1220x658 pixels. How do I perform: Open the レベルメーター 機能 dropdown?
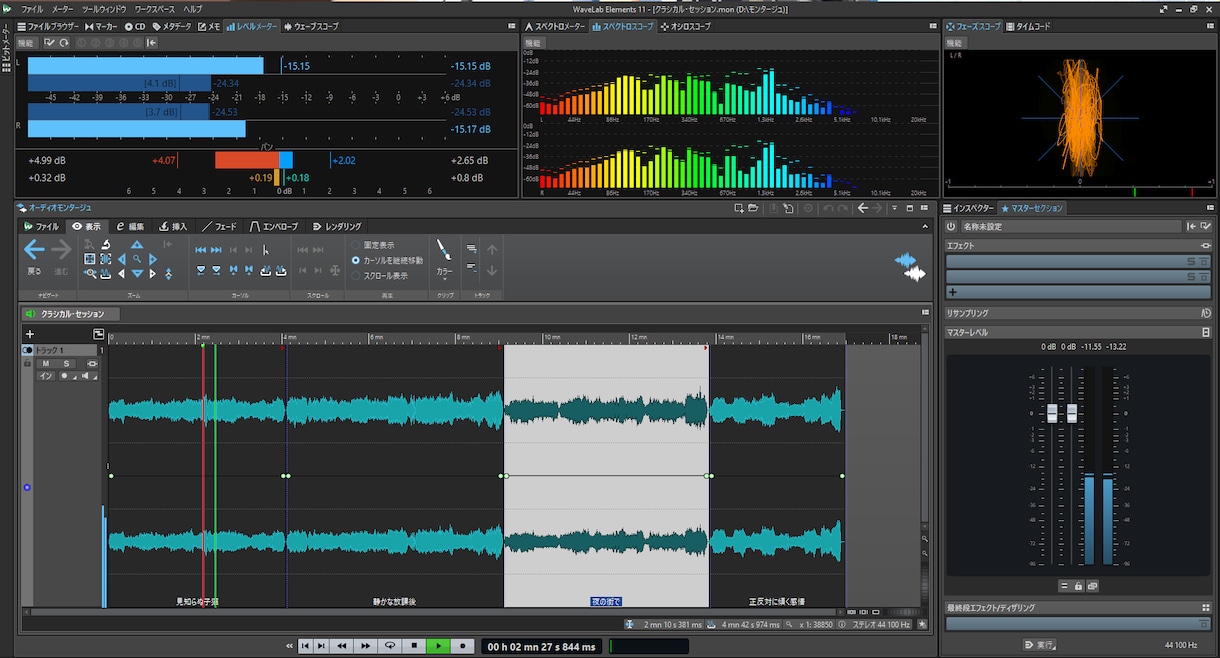point(25,43)
